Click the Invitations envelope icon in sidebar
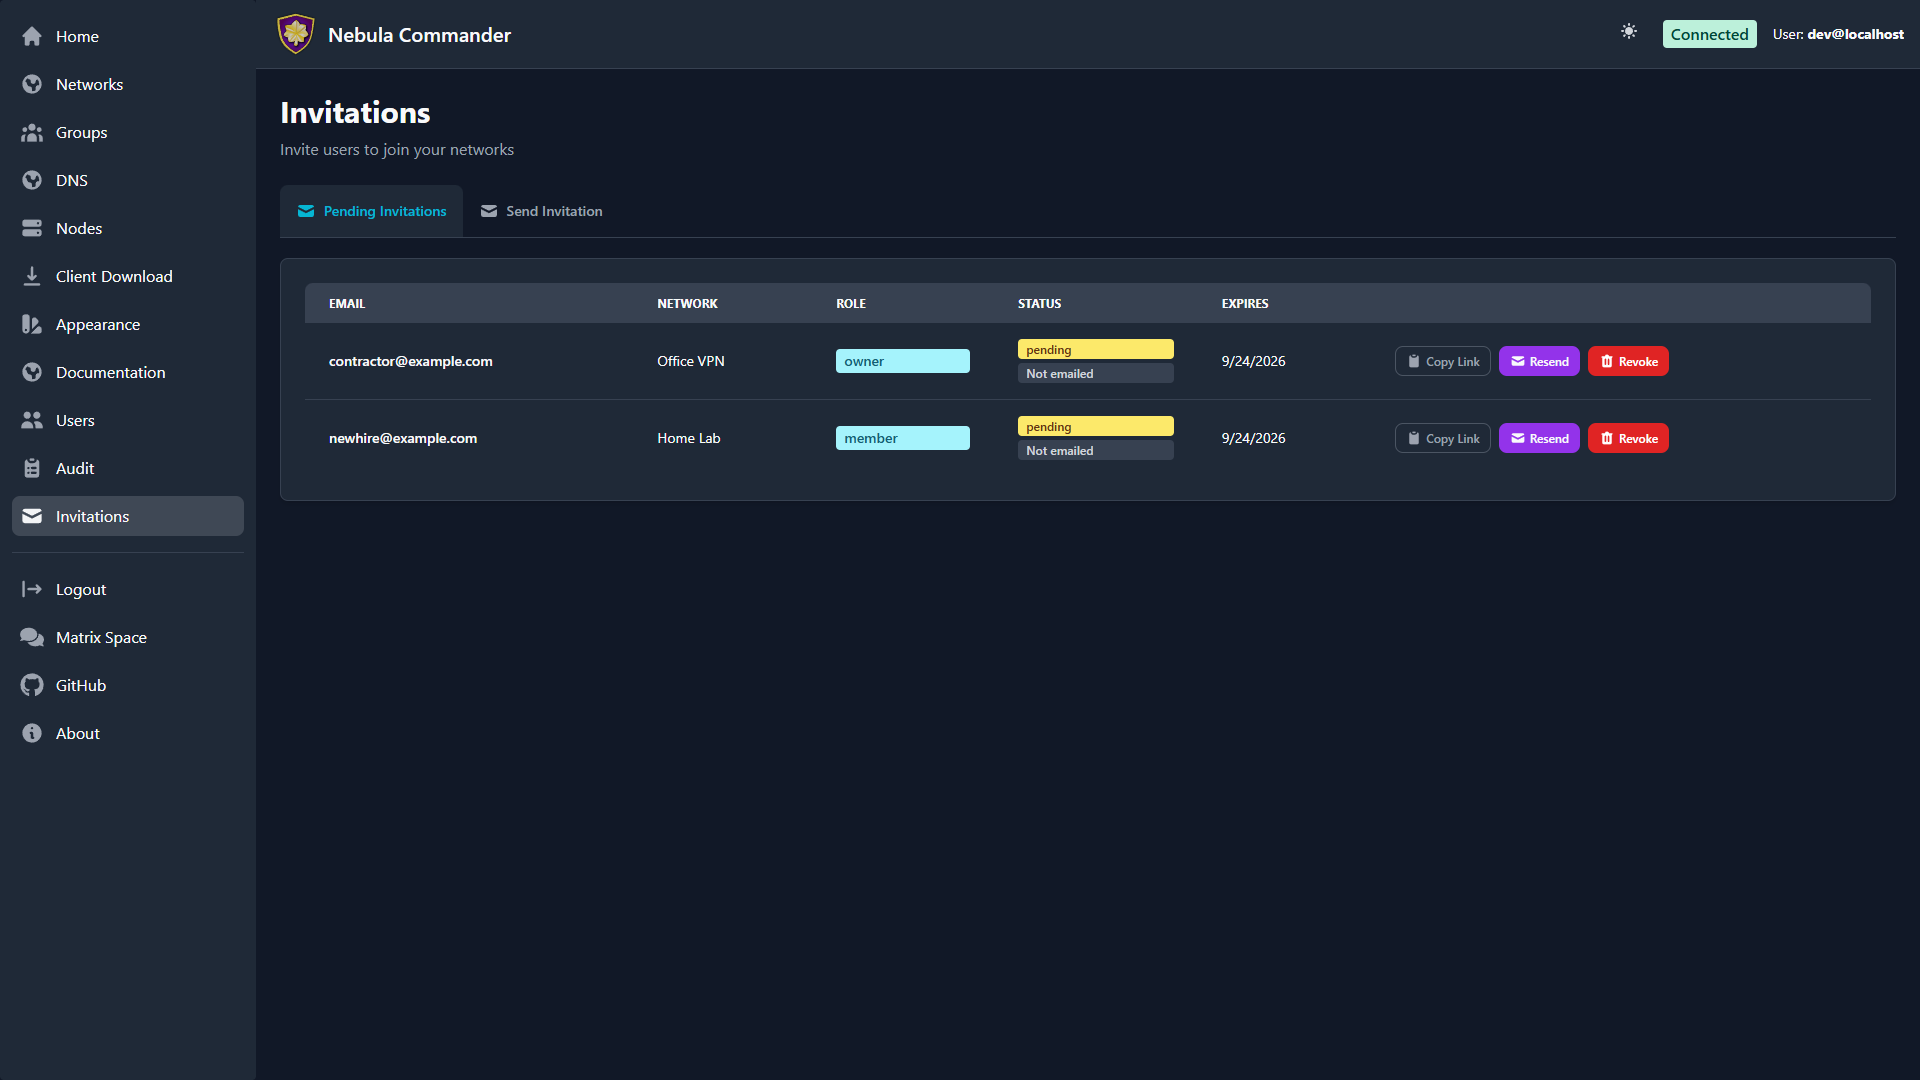The image size is (1920, 1080). point(32,516)
